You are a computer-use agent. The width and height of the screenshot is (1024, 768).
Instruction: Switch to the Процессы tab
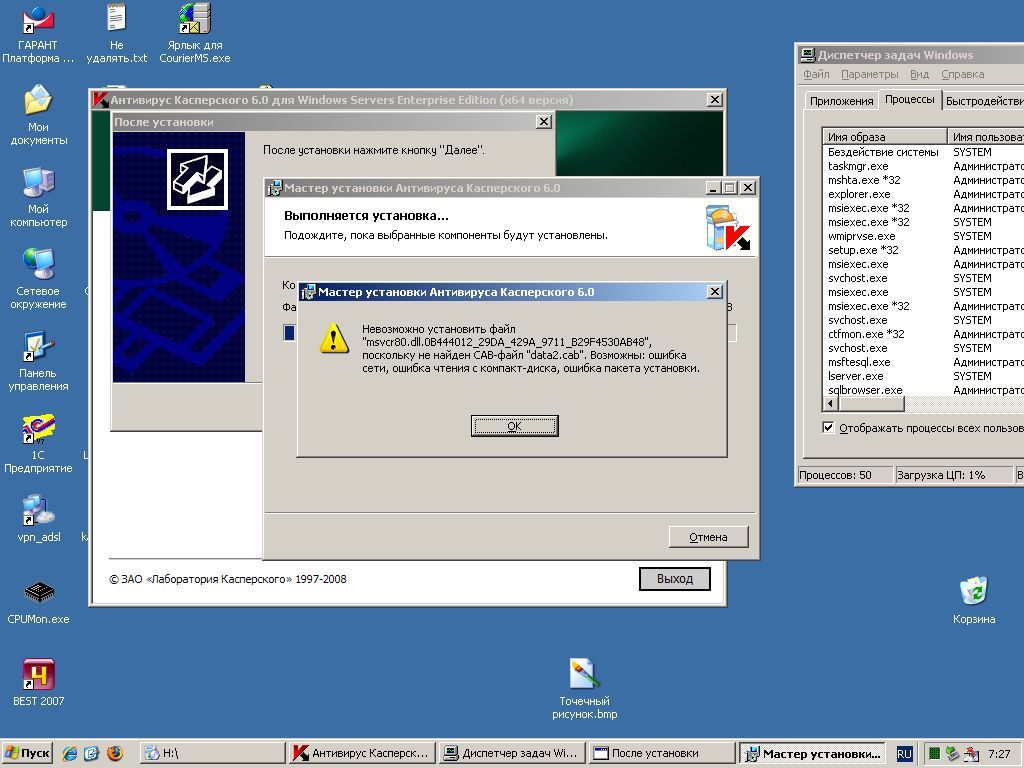click(910, 99)
